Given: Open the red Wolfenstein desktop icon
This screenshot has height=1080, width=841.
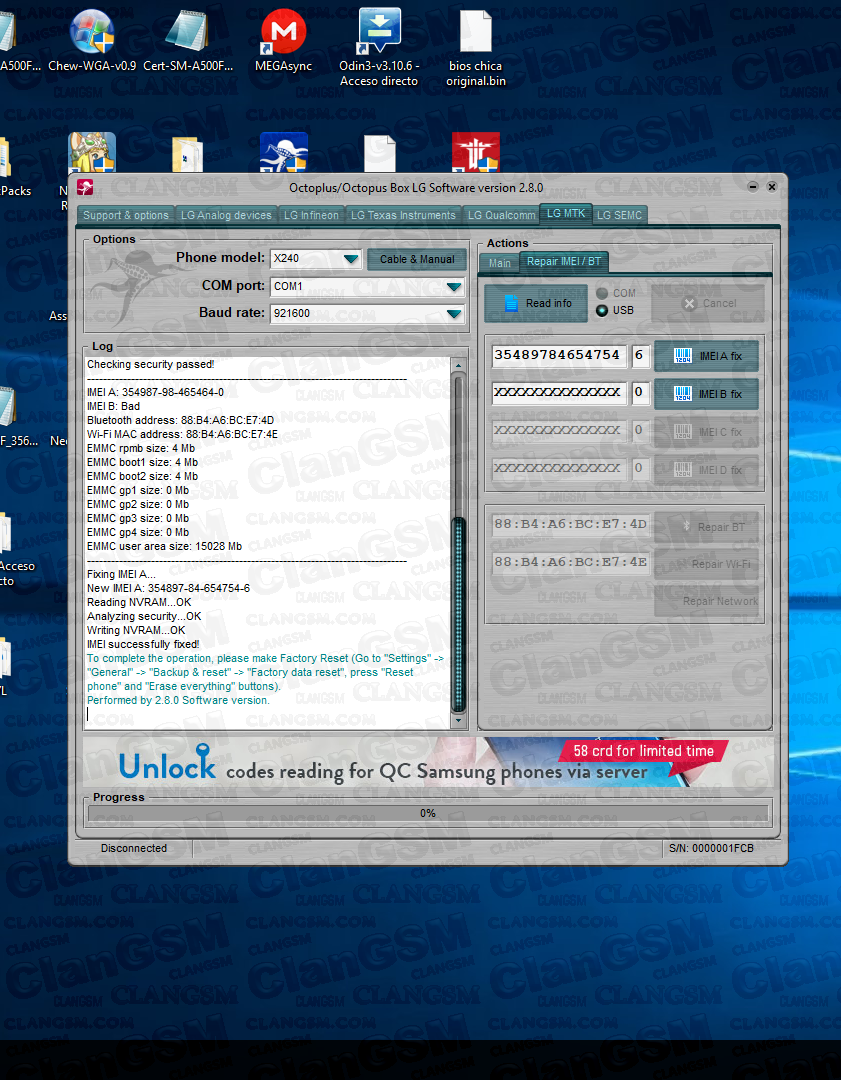Looking at the screenshot, I should [475, 153].
